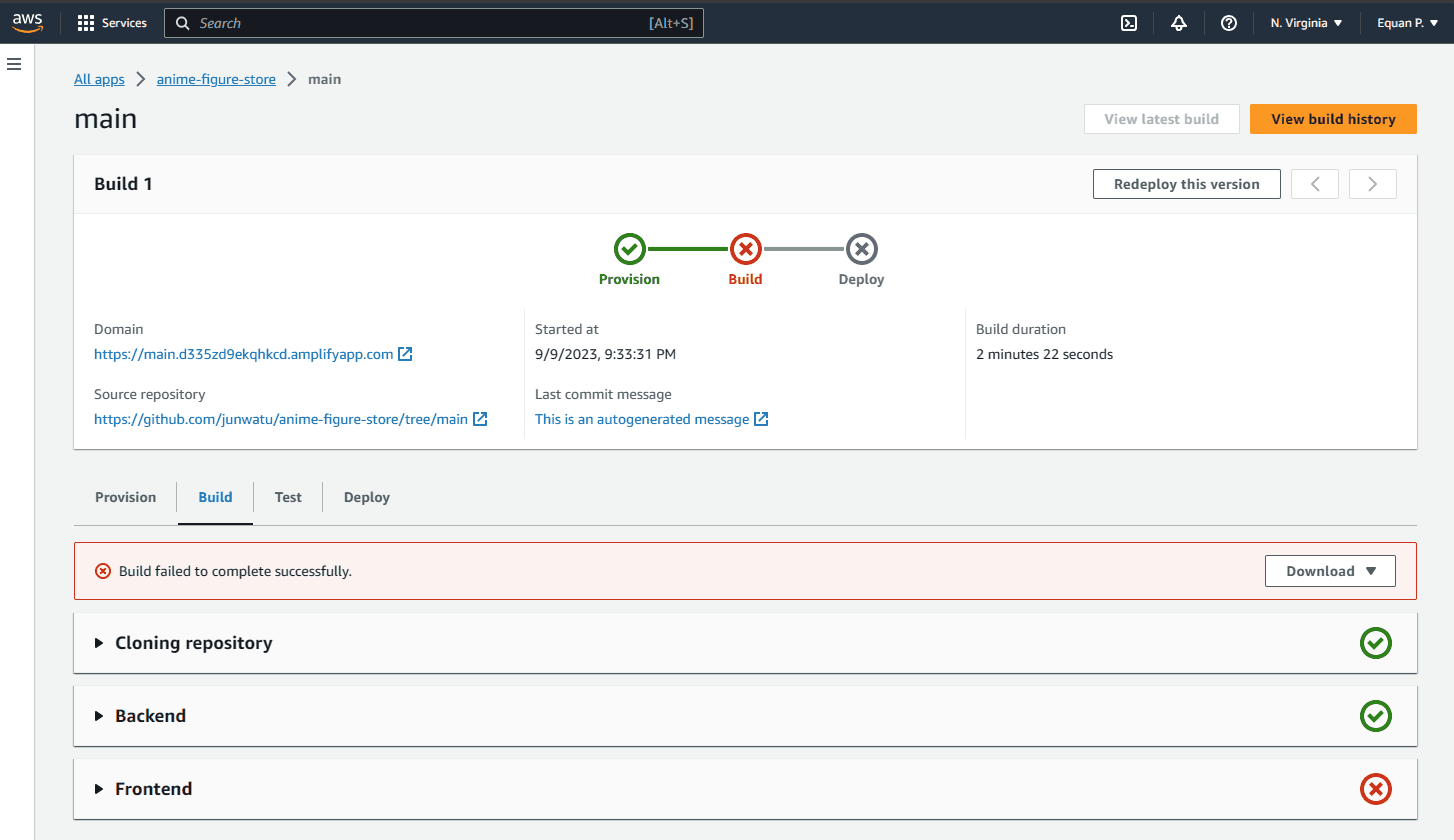The height and width of the screenshot is (840, 1454).
Task: Click the build duration 2 minutes 22 seconds
Action: [1044, 354]
